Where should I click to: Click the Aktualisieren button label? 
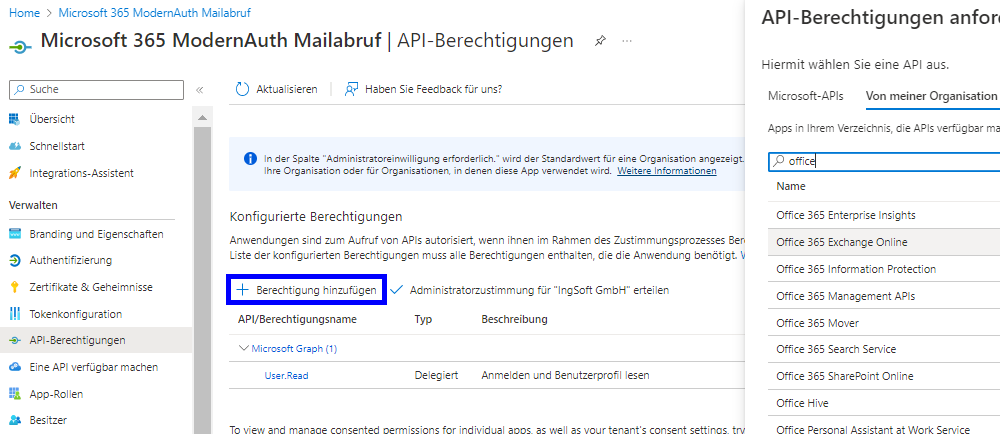coord(287,89)
